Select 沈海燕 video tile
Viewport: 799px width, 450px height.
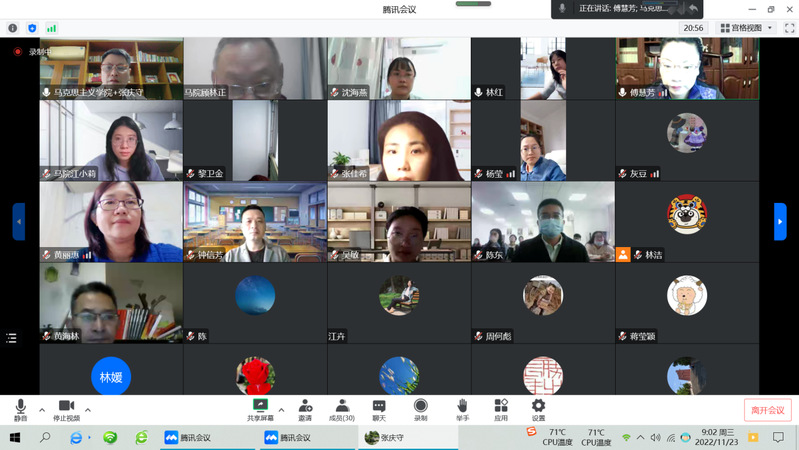click(399, 68)
